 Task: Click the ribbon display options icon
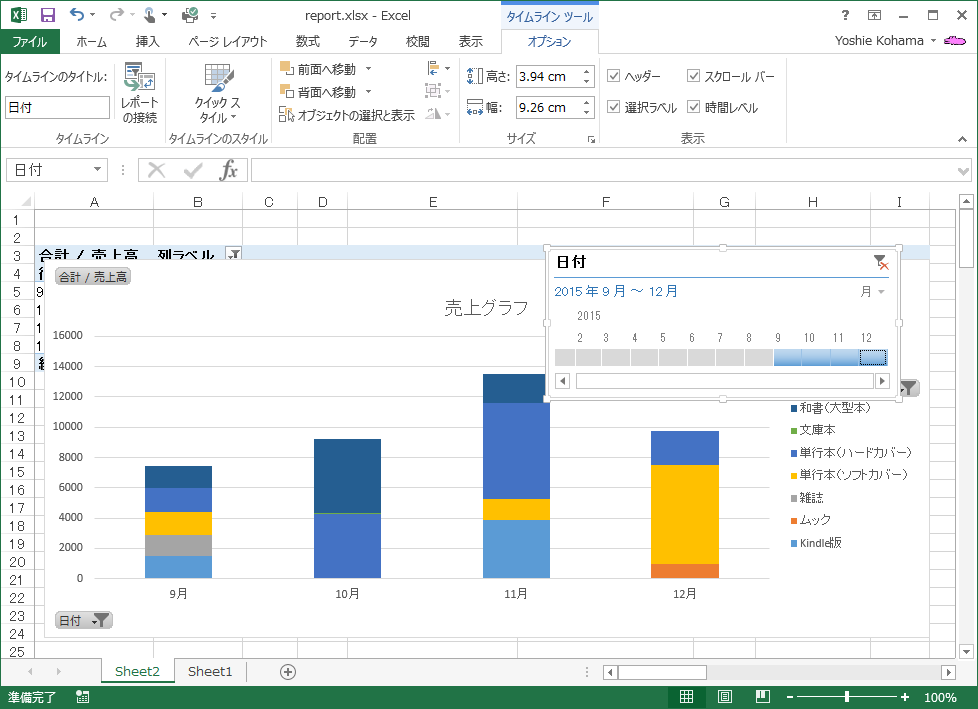tap(874, 15)
